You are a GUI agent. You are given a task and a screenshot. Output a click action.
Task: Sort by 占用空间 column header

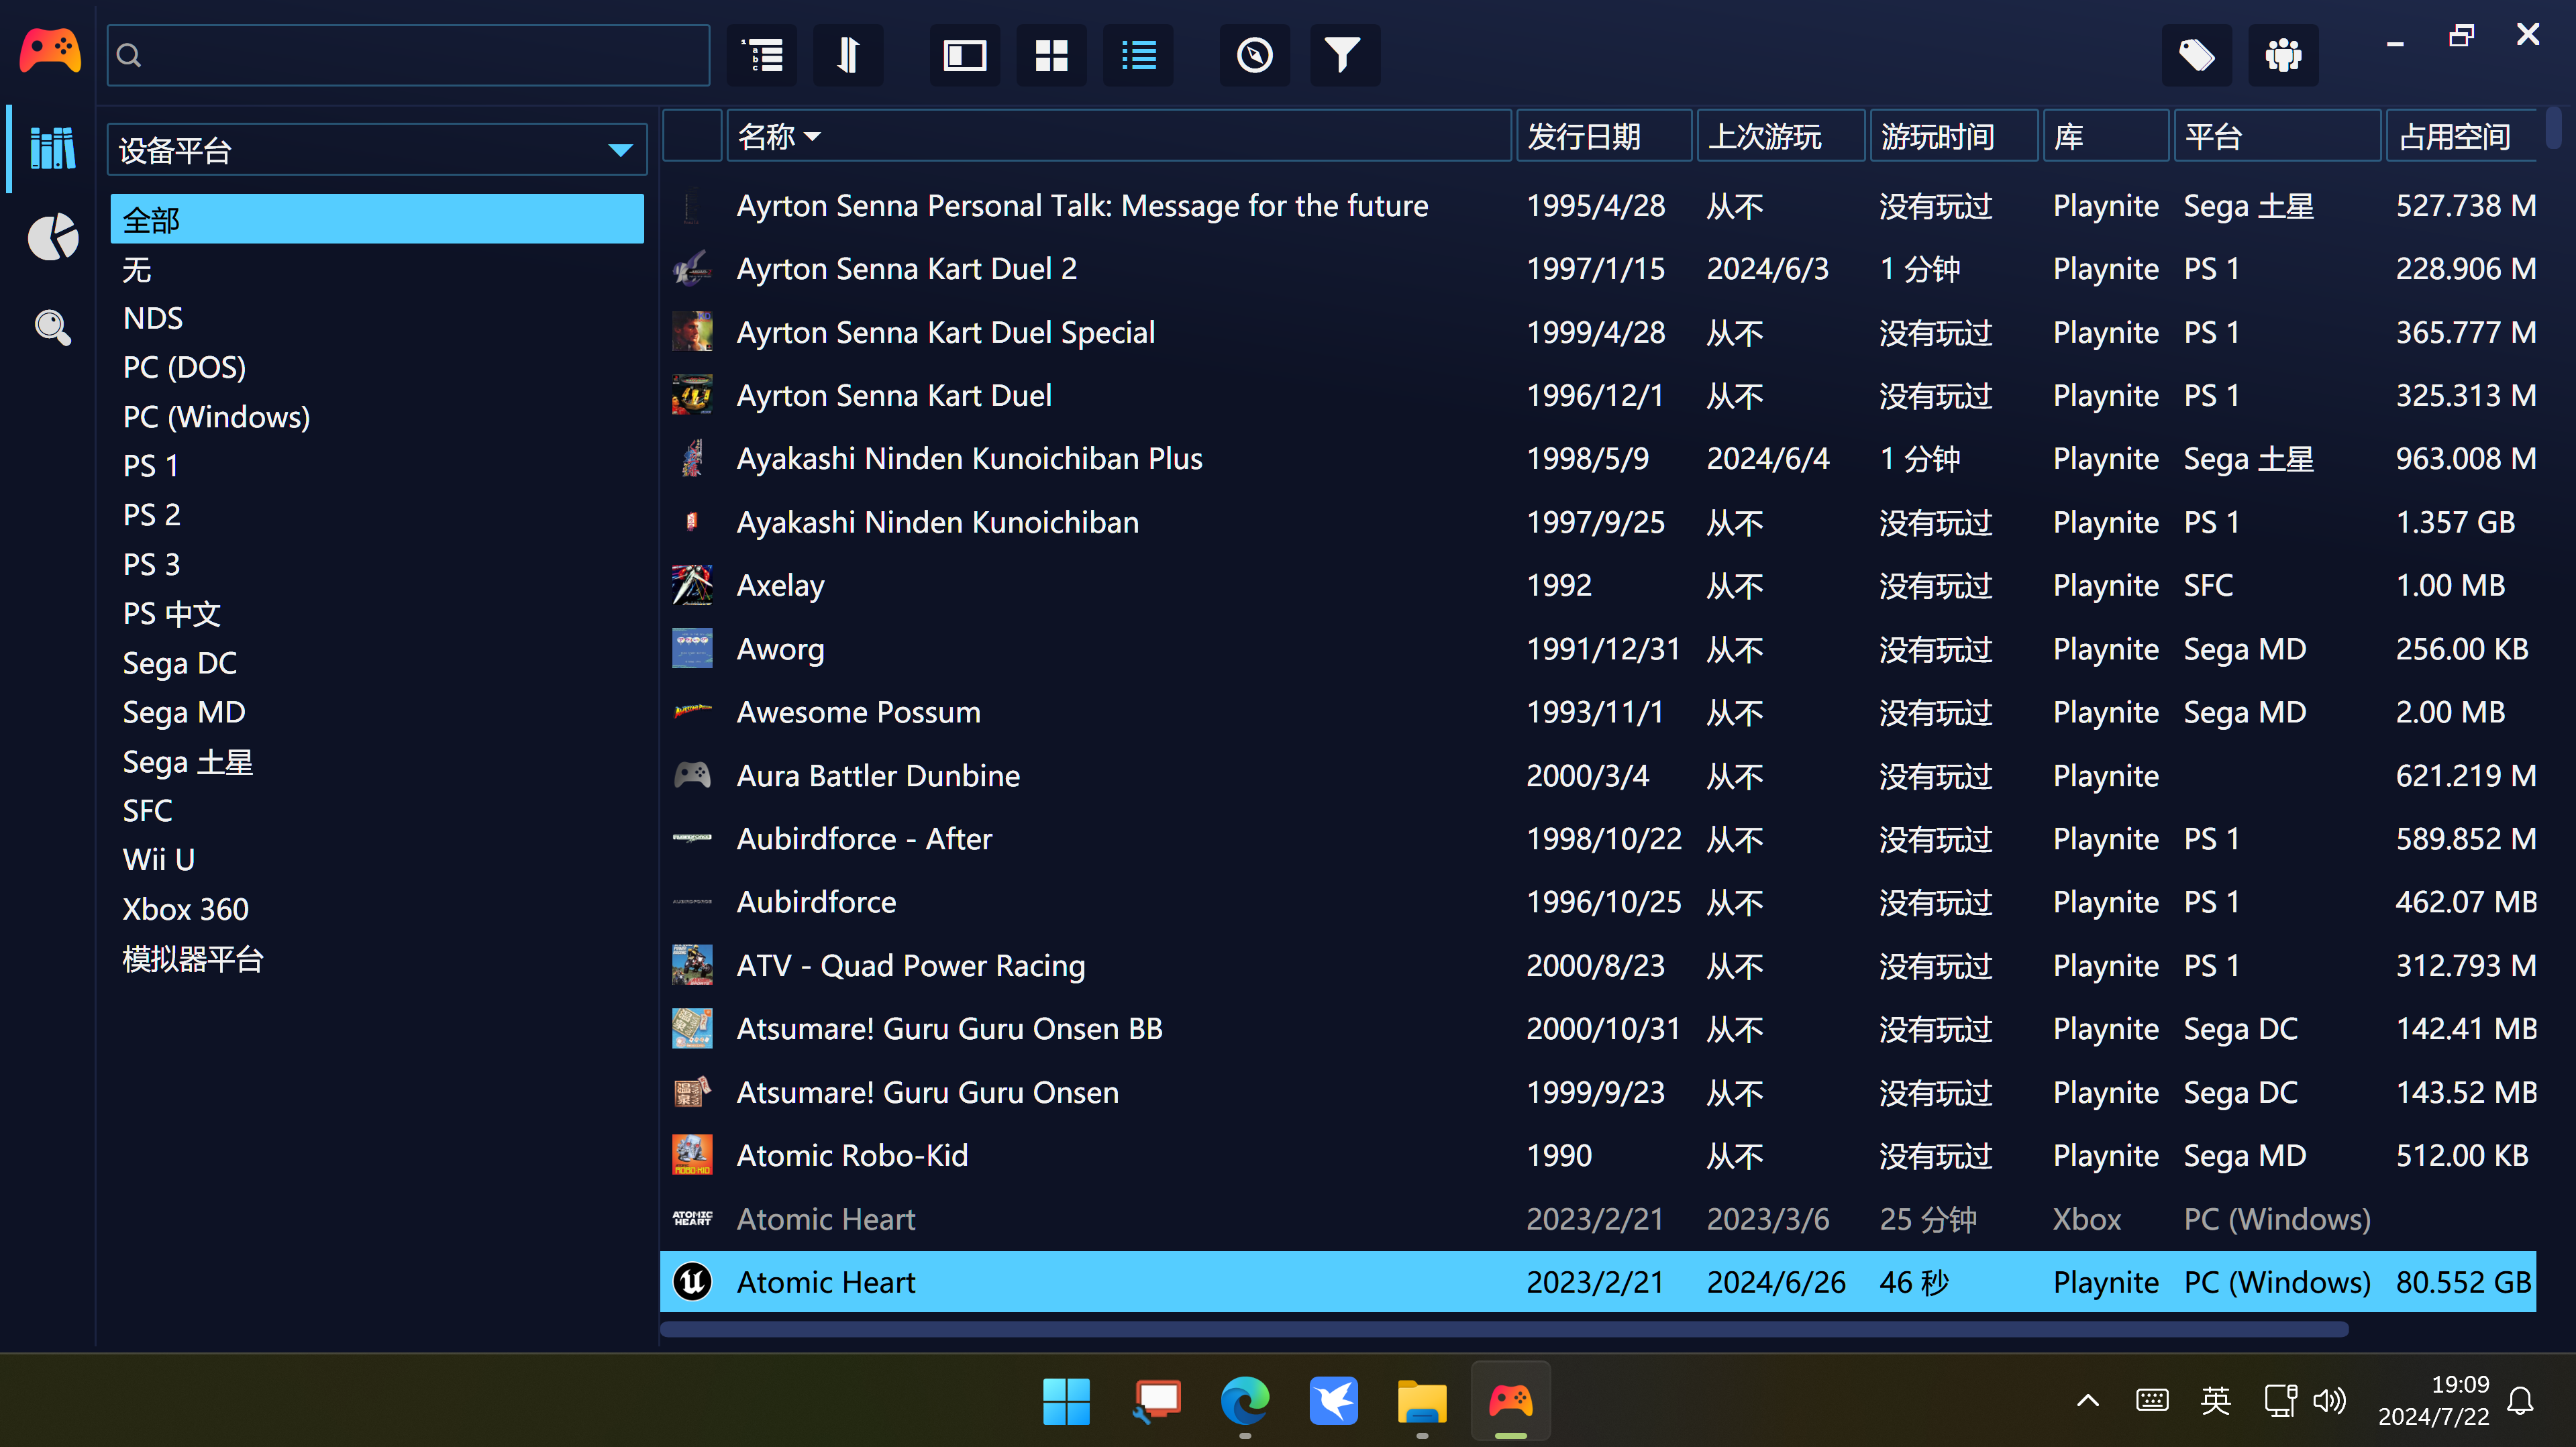click(2461, 136)
